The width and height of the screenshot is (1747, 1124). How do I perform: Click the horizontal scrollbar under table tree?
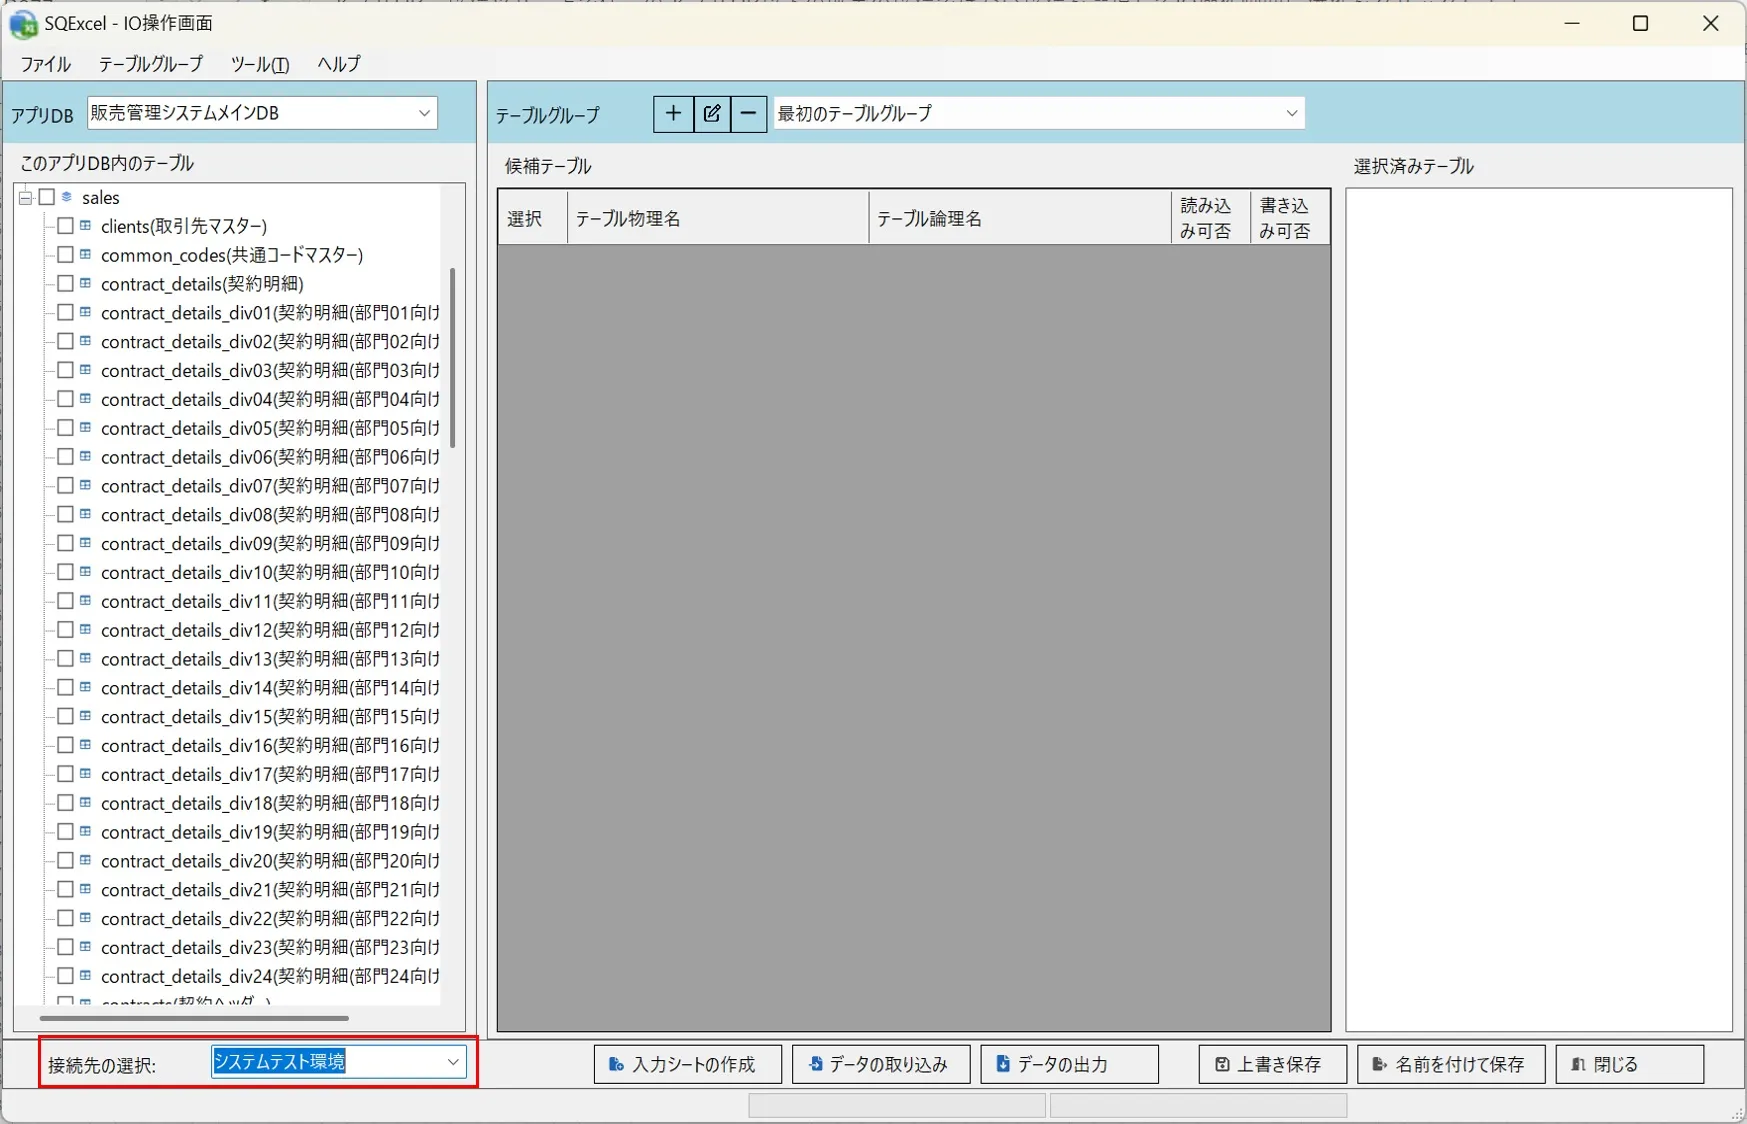(x=194, y=1018)
